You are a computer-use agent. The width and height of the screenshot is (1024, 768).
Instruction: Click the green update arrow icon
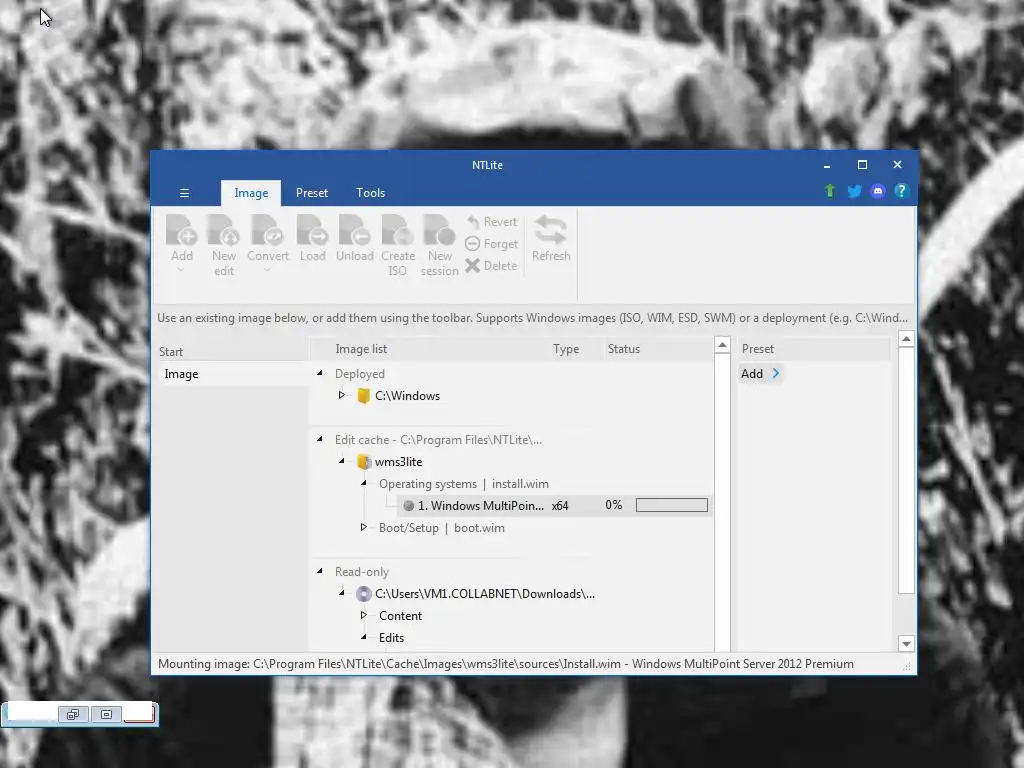coord(829,191)
